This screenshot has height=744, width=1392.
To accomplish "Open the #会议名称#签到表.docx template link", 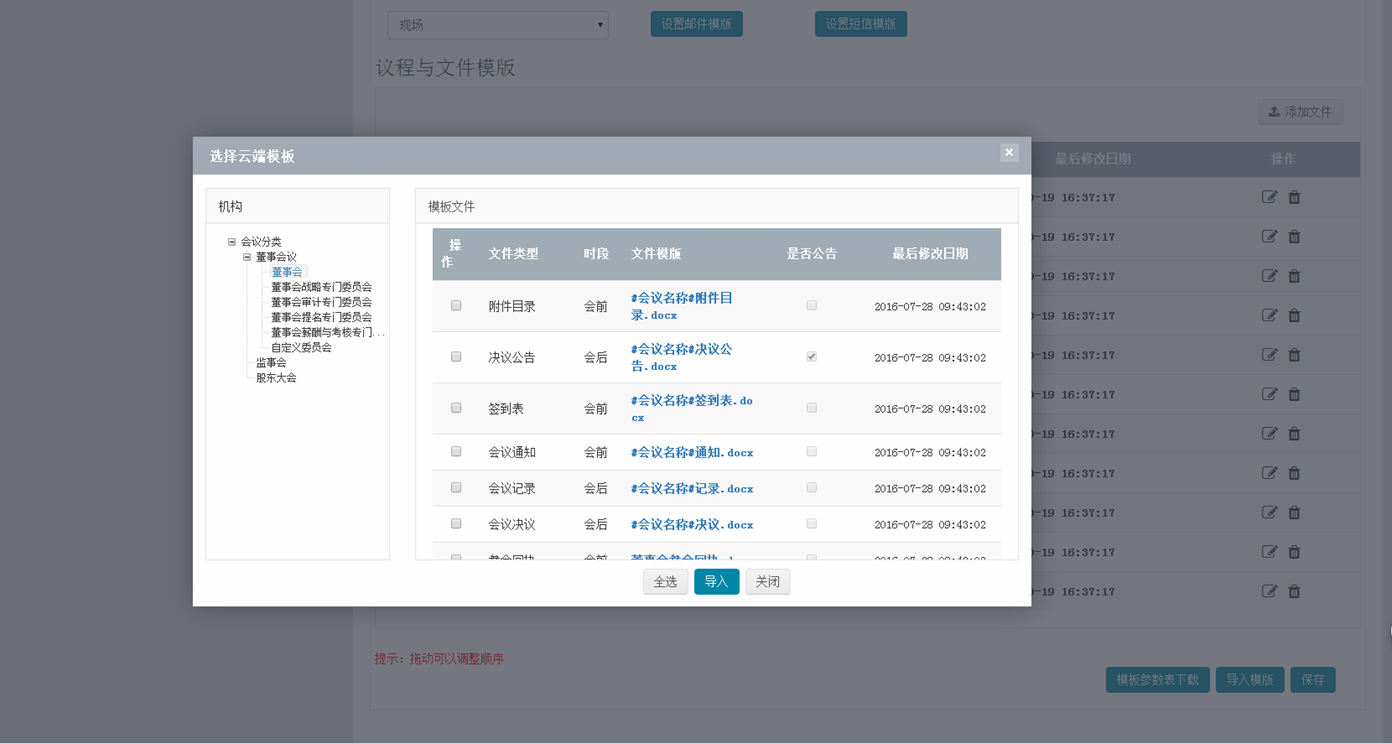I will [x=692, y=408].
